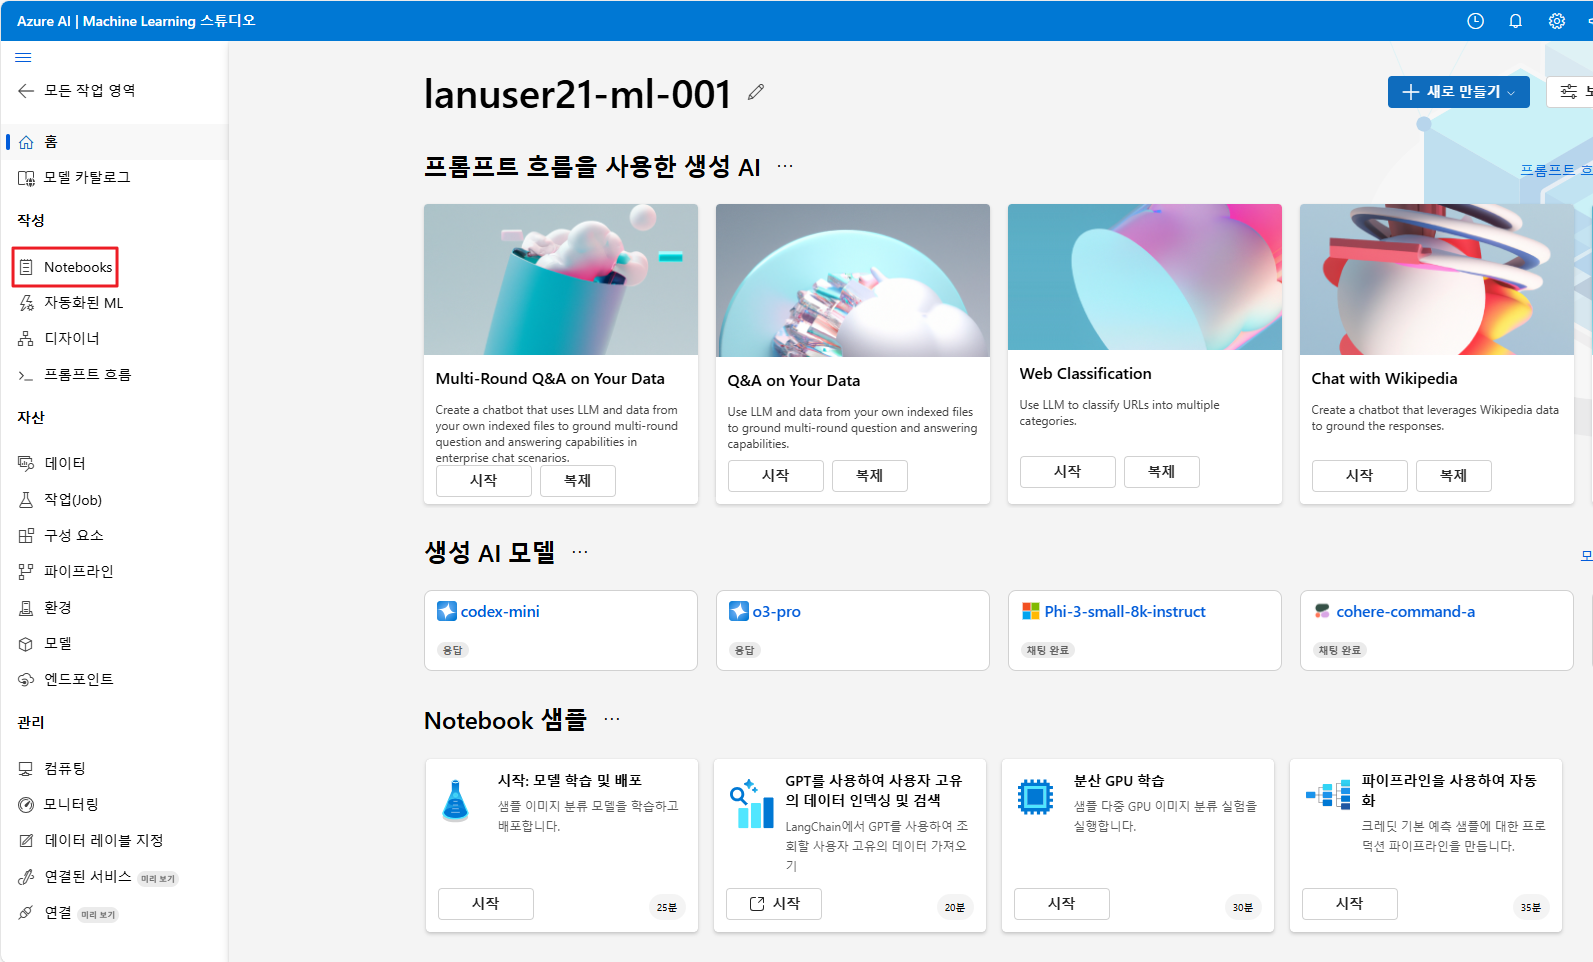The image size is (1593, 962).
Task: Start the Web Classification flow
Action: point(1068,472)
